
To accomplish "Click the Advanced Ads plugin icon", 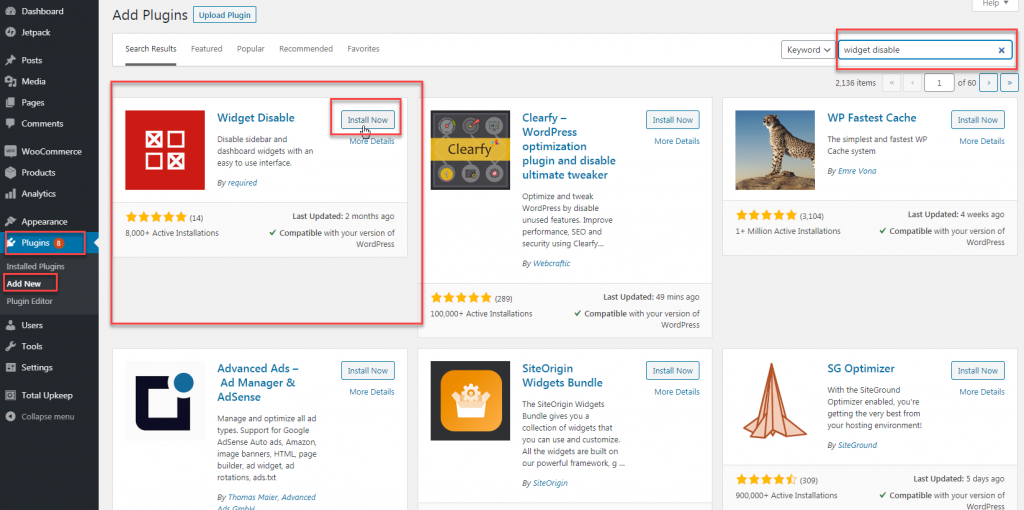I will tap(165, 401).
